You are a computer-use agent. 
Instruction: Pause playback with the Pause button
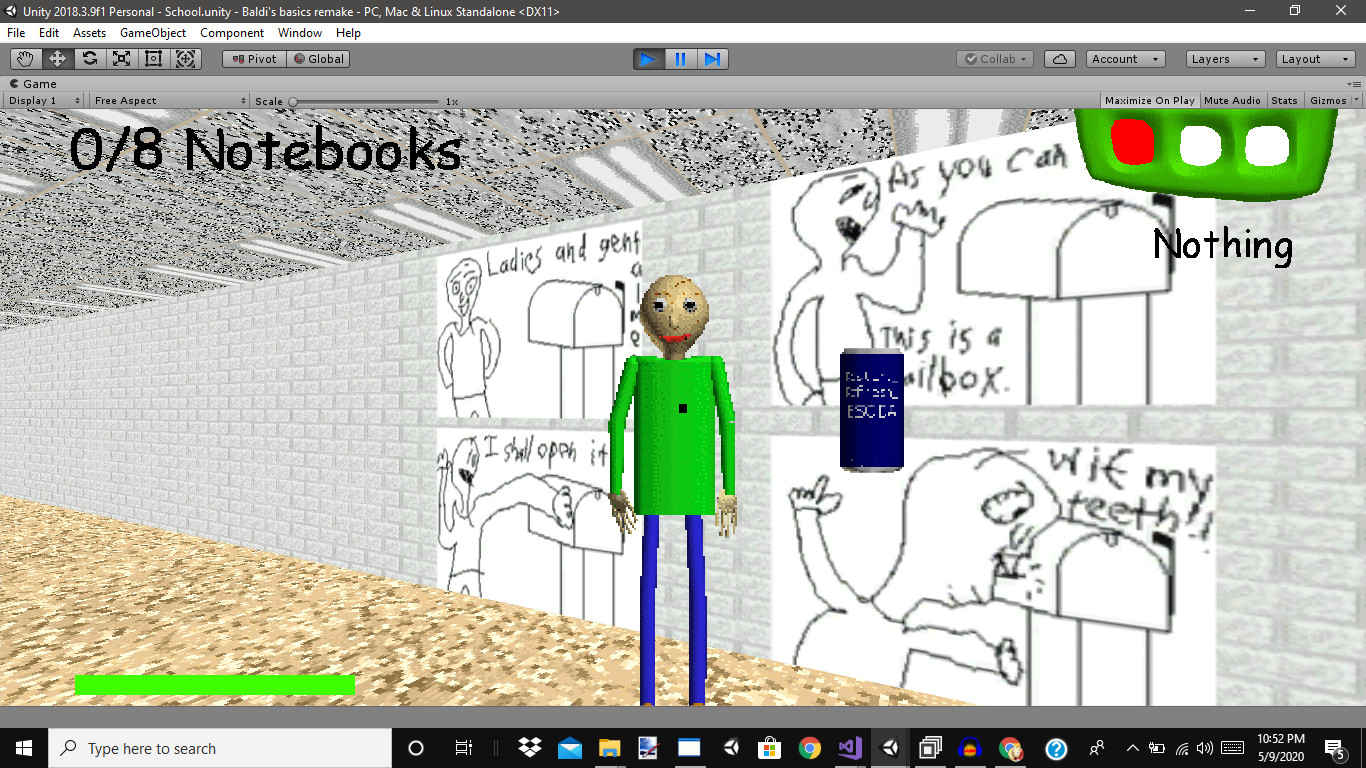[680, 59]
